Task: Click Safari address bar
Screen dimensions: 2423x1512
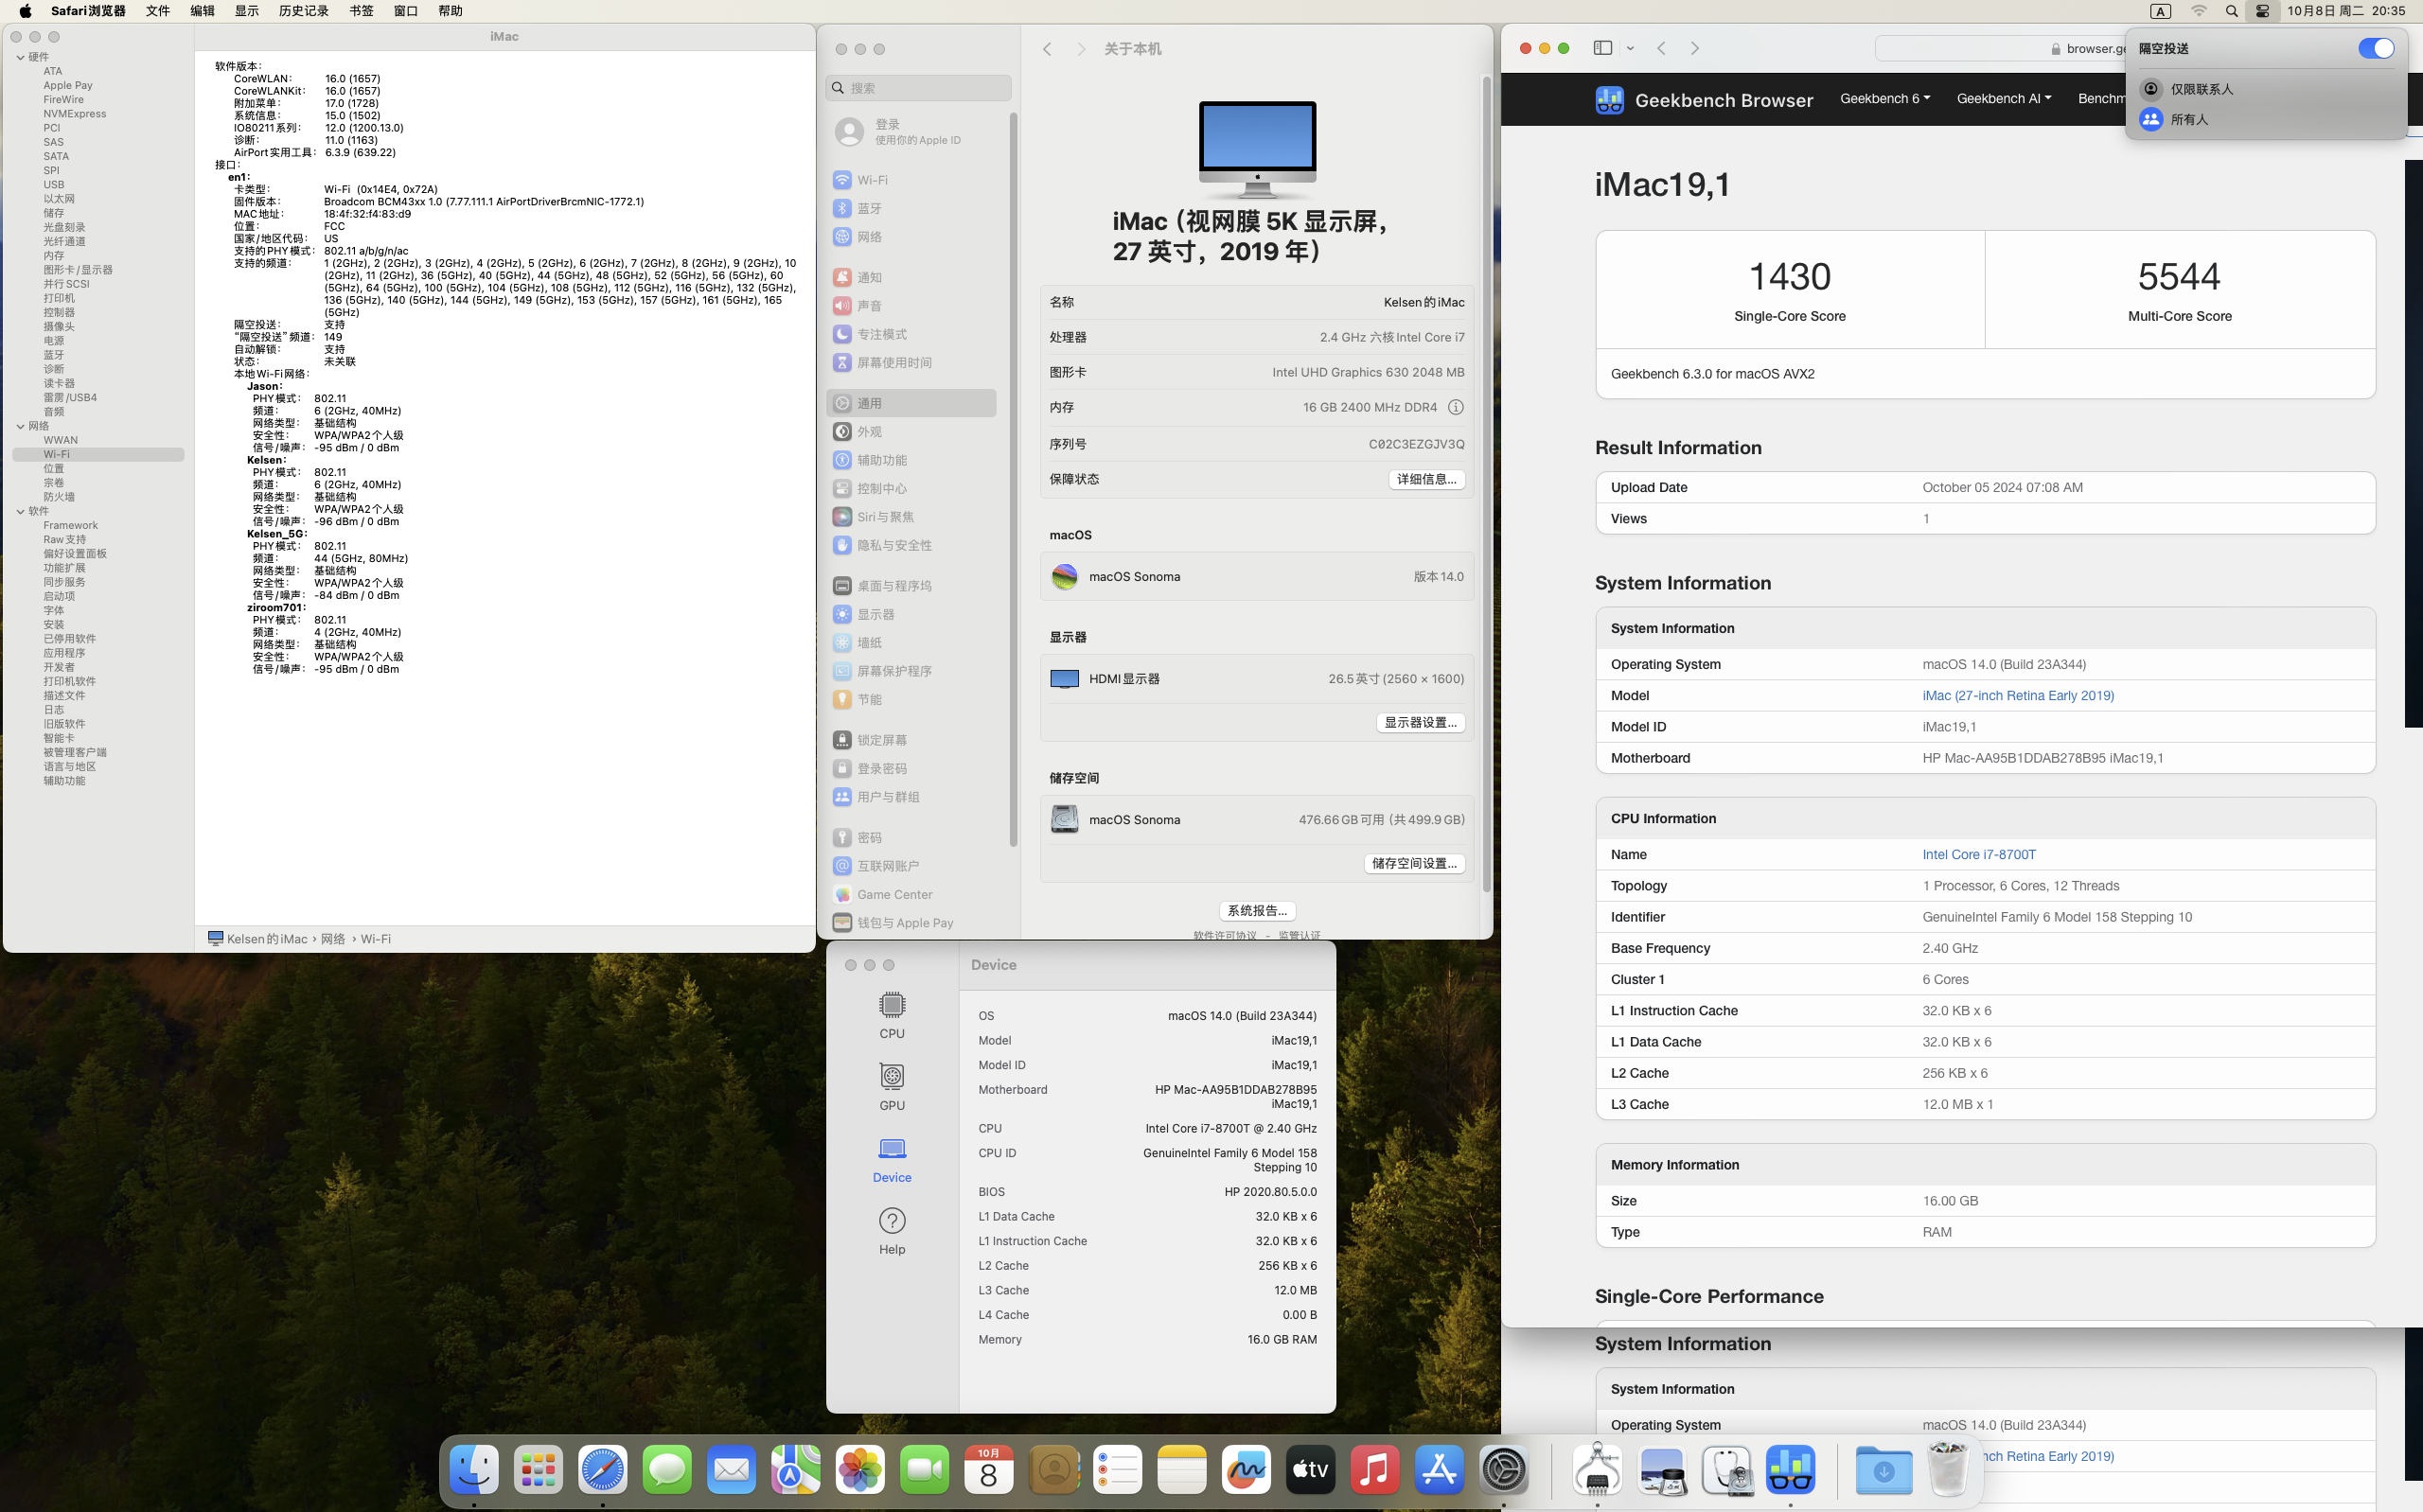Action: click(2000, 48)
